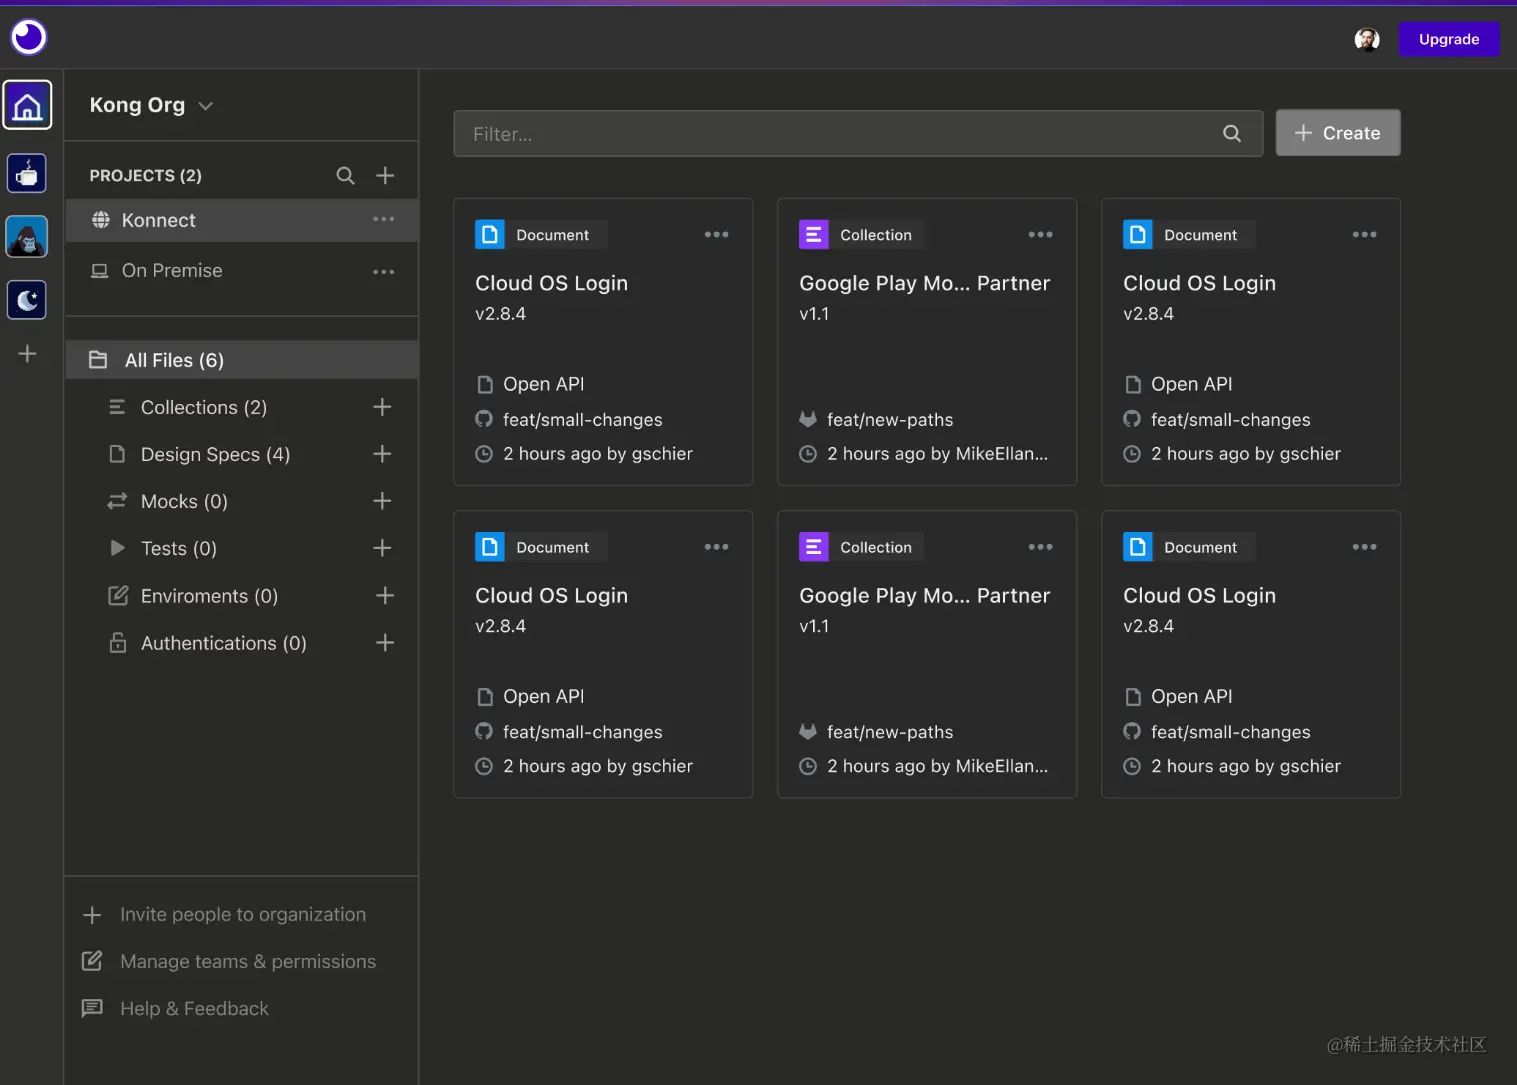Filter by Enviroments (0)
Image resolution: width=1517 pixels, height=1085 pixels.
[209, 596]
